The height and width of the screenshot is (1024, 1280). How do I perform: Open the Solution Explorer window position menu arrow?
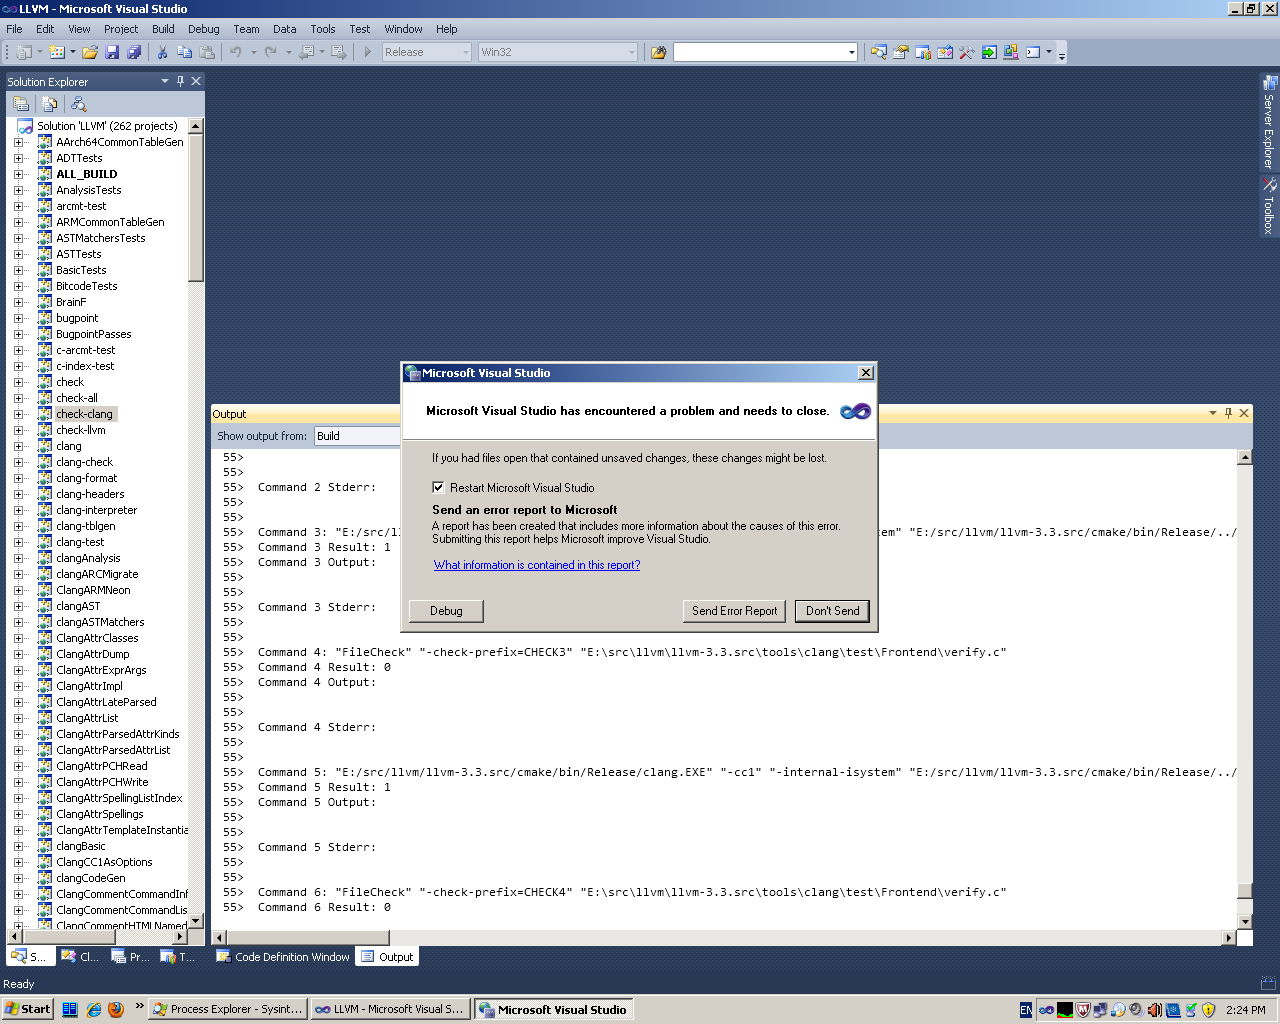pos(165,81)
